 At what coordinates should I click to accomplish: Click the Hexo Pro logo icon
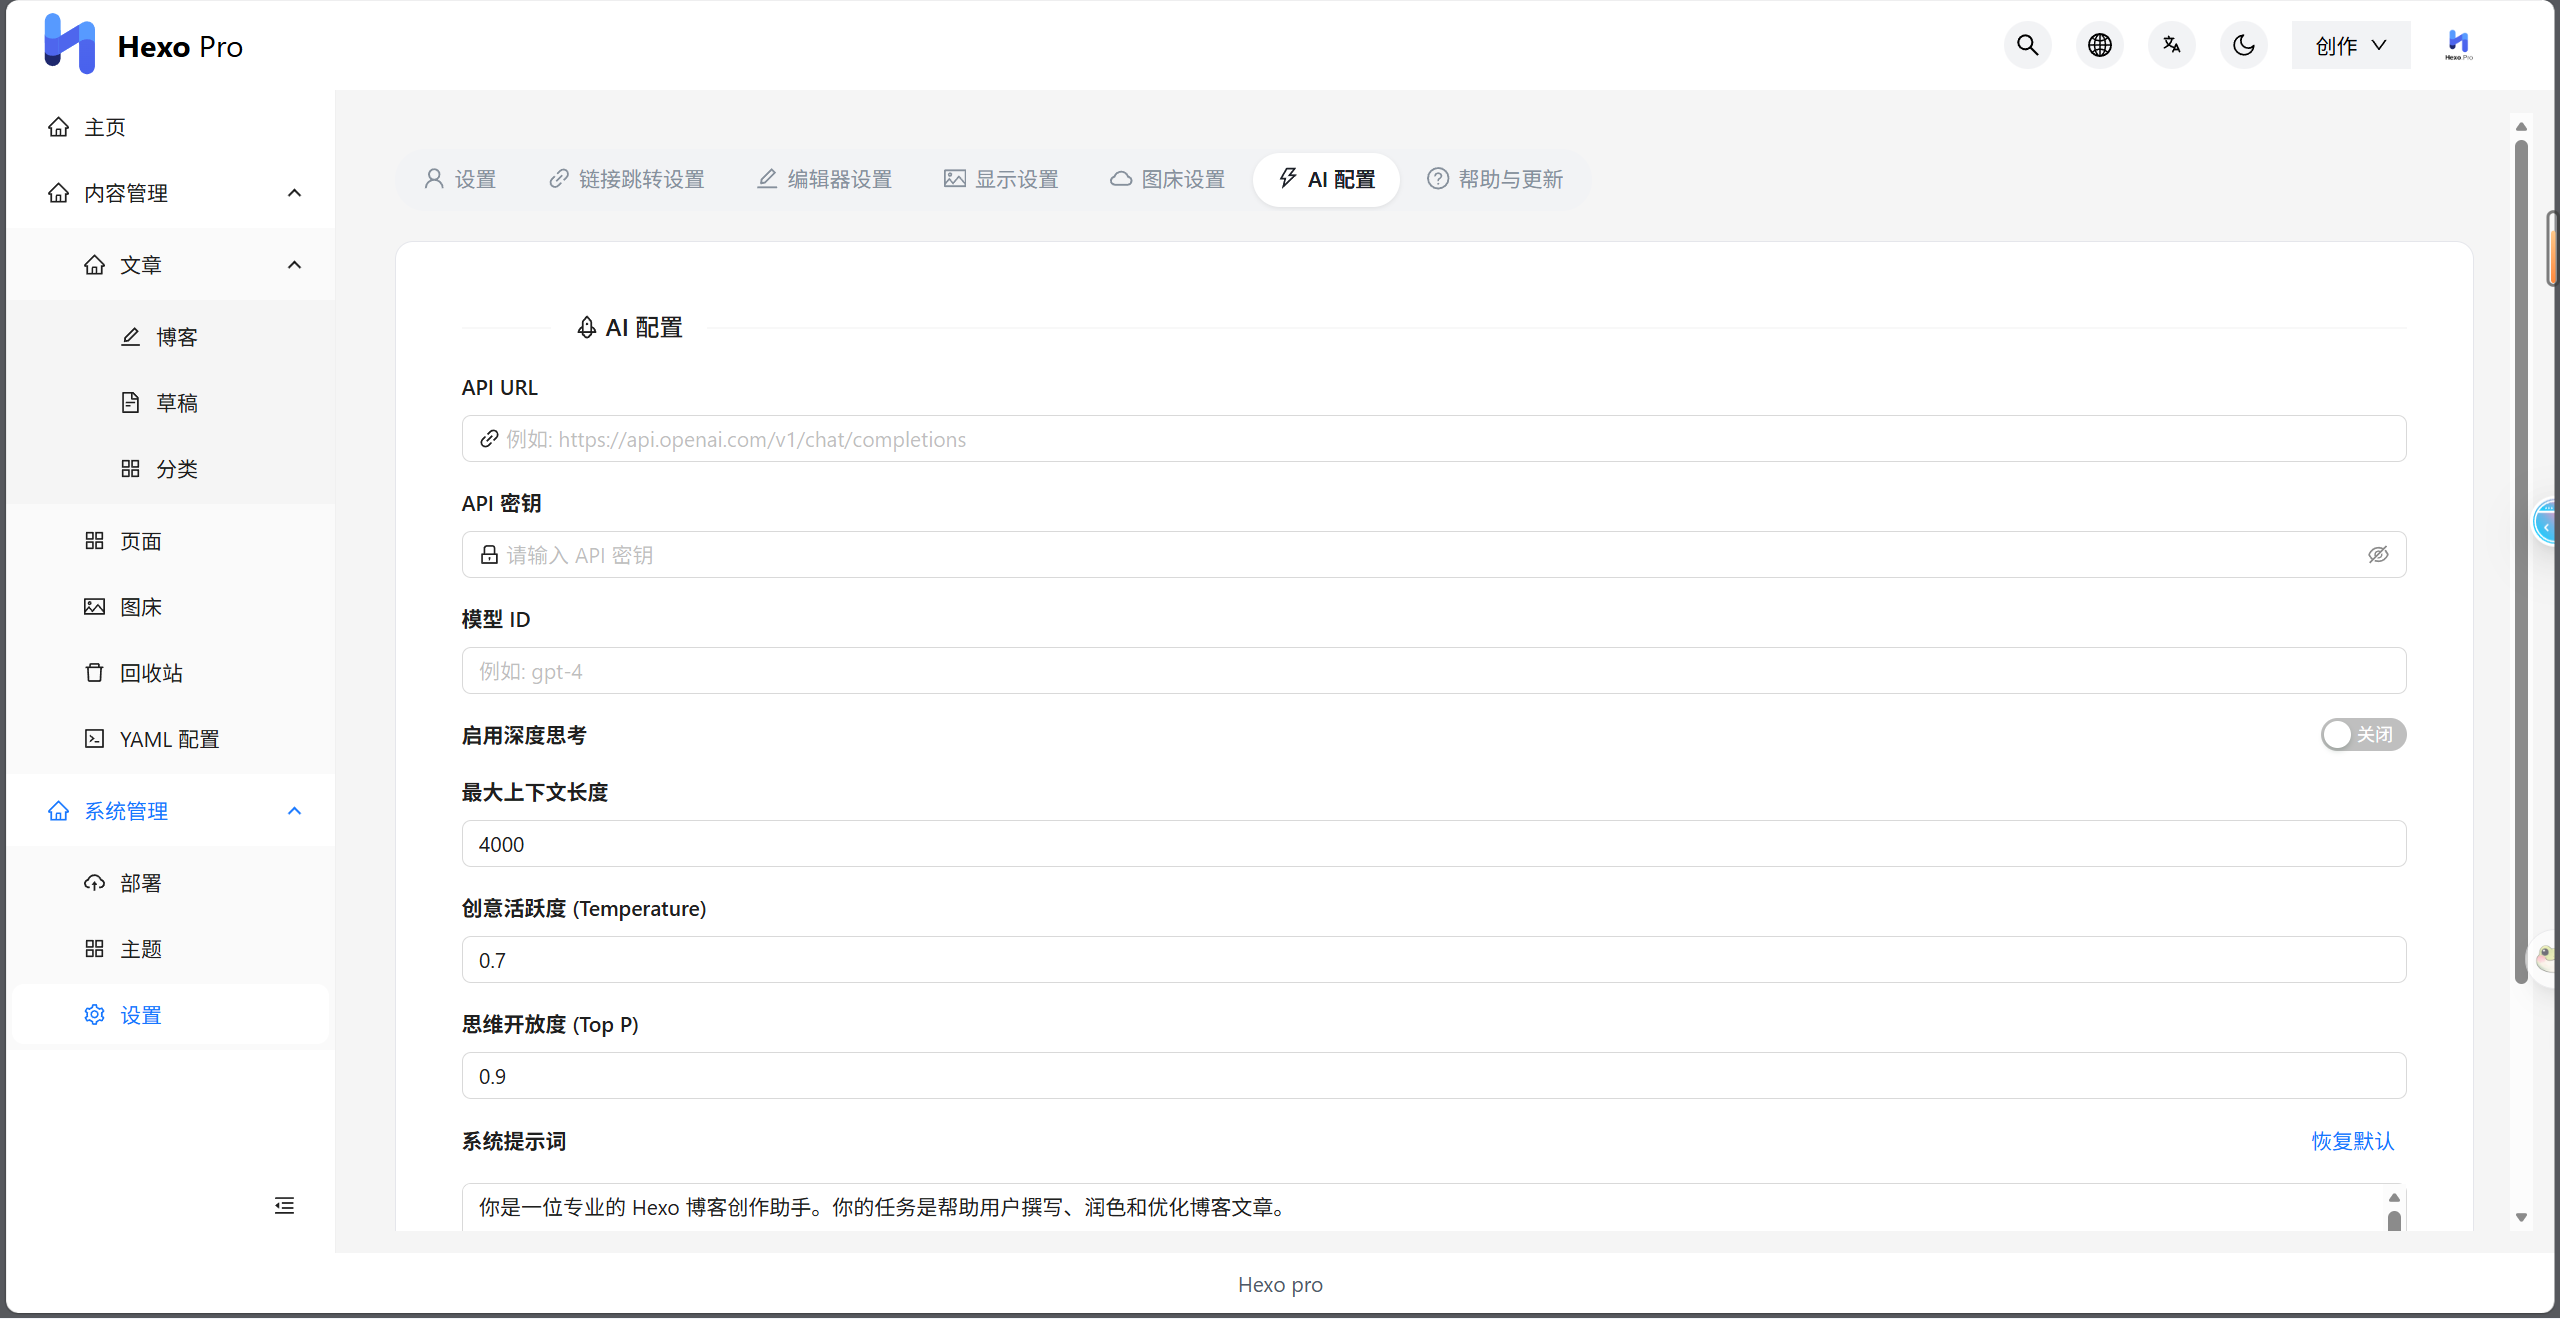click(x=69, y=44)
